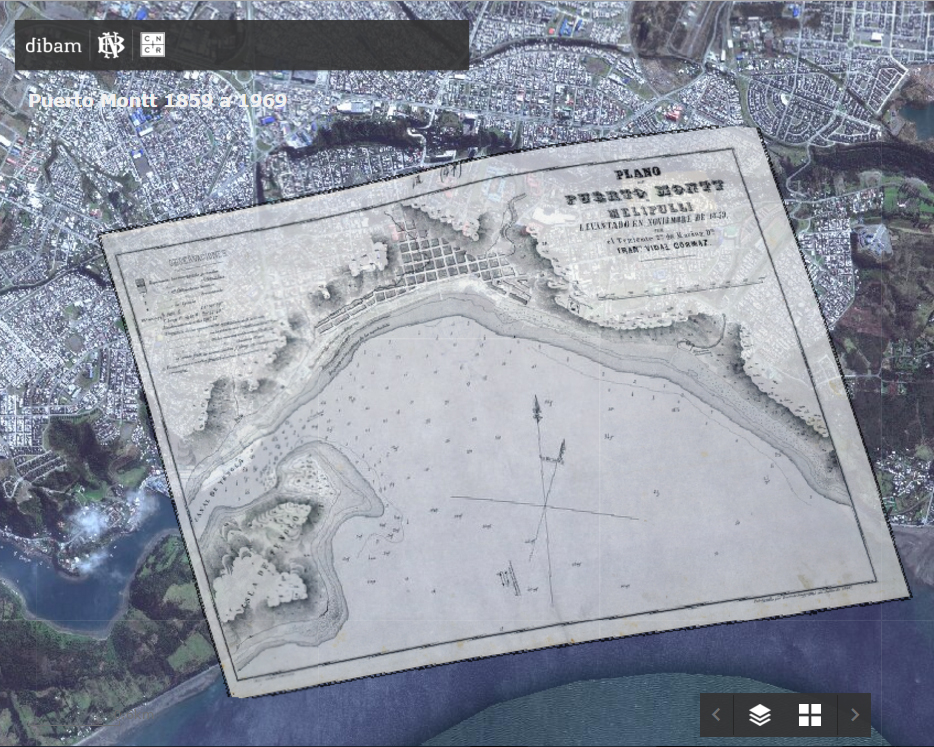Click the CNCR square logo

[152, 45]
